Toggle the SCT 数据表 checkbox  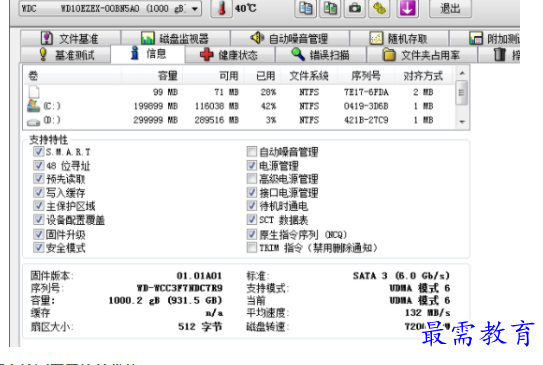tap(252, 220)
